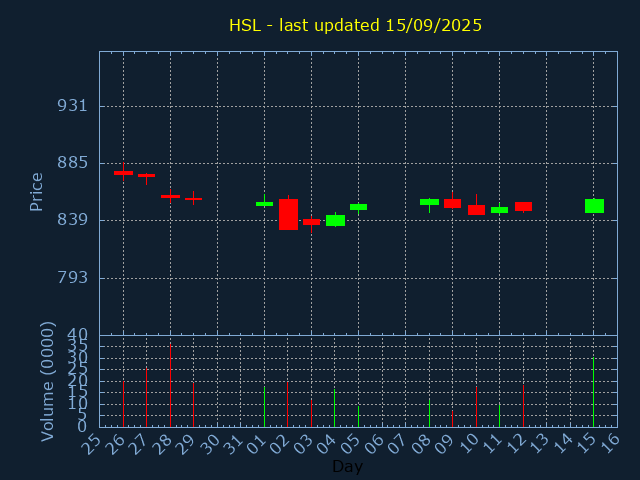
Task: Select the large red candlestick for day 02
Action: click(288, 214)
